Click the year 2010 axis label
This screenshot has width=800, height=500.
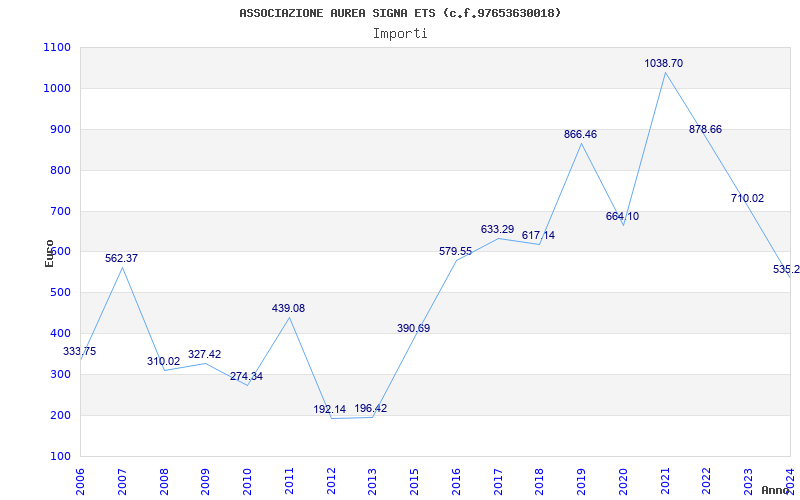pos(247,482)
